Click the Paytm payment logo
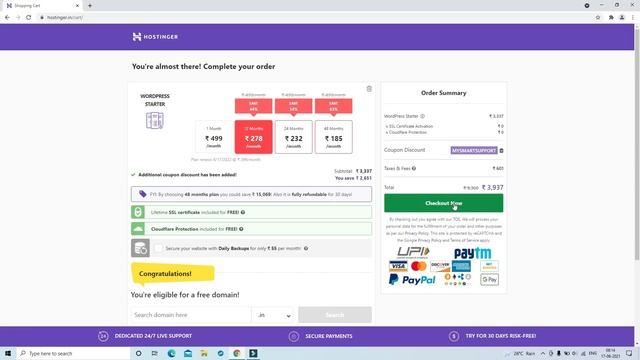This screenshot has width=640, height=360. point(472,253)
